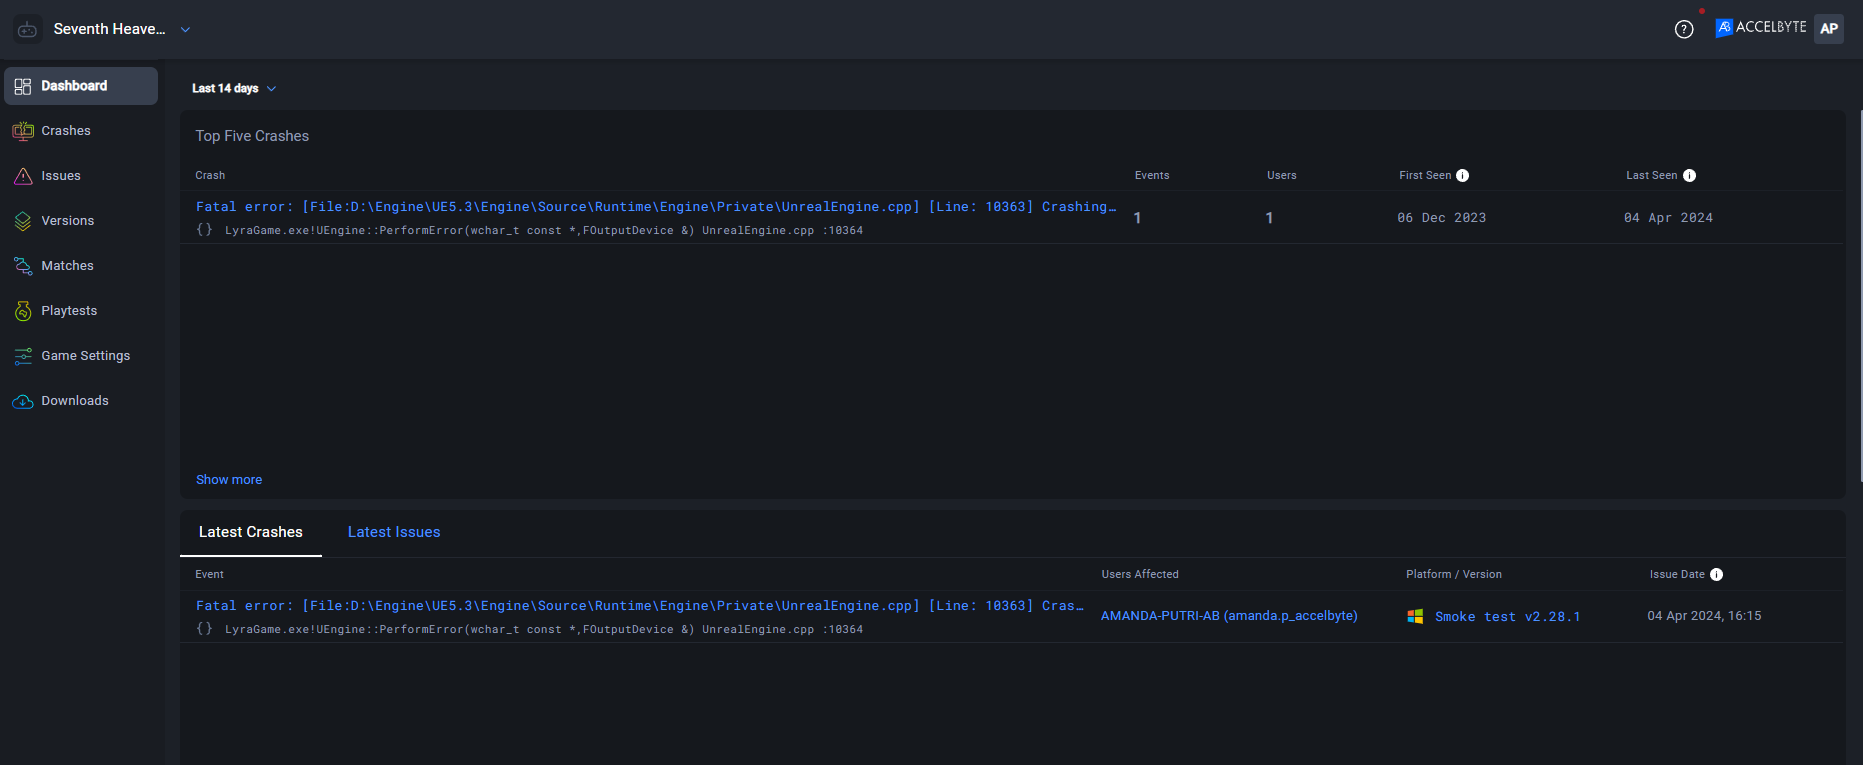
Task: Click the Show more link
Action: [x=229, y=480]
